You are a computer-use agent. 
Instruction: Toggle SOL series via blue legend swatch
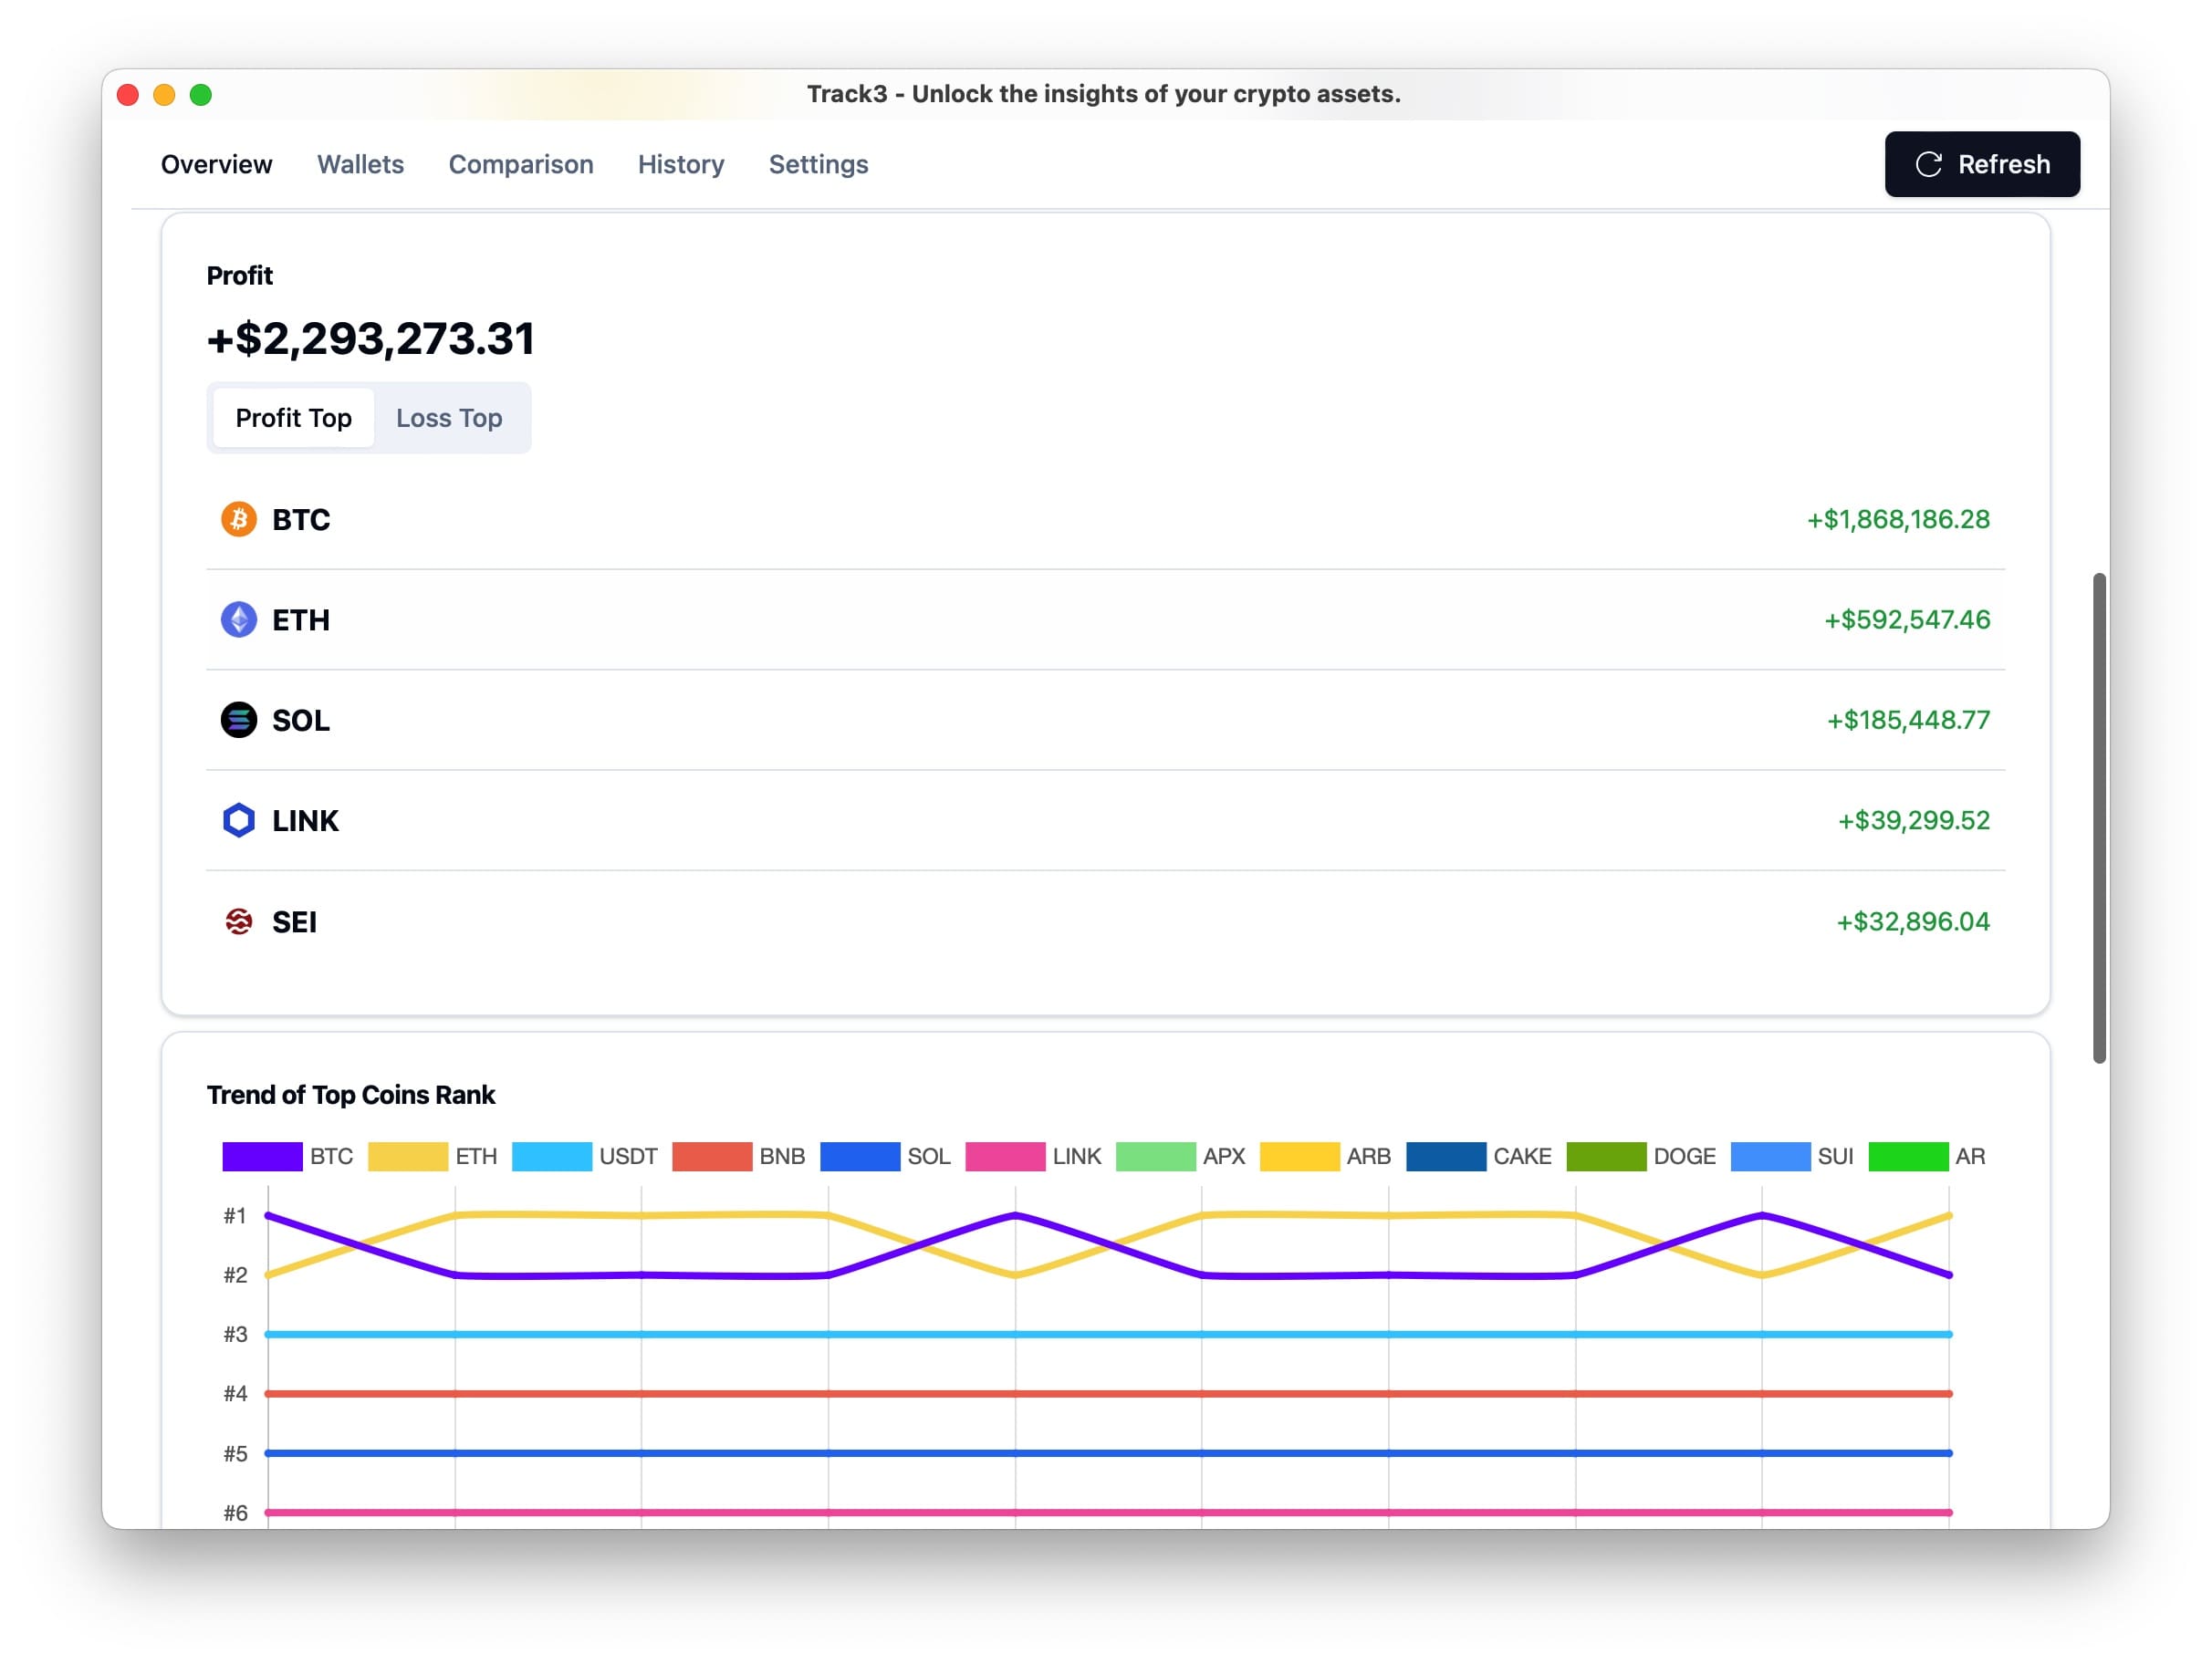tap(860, 1156)
